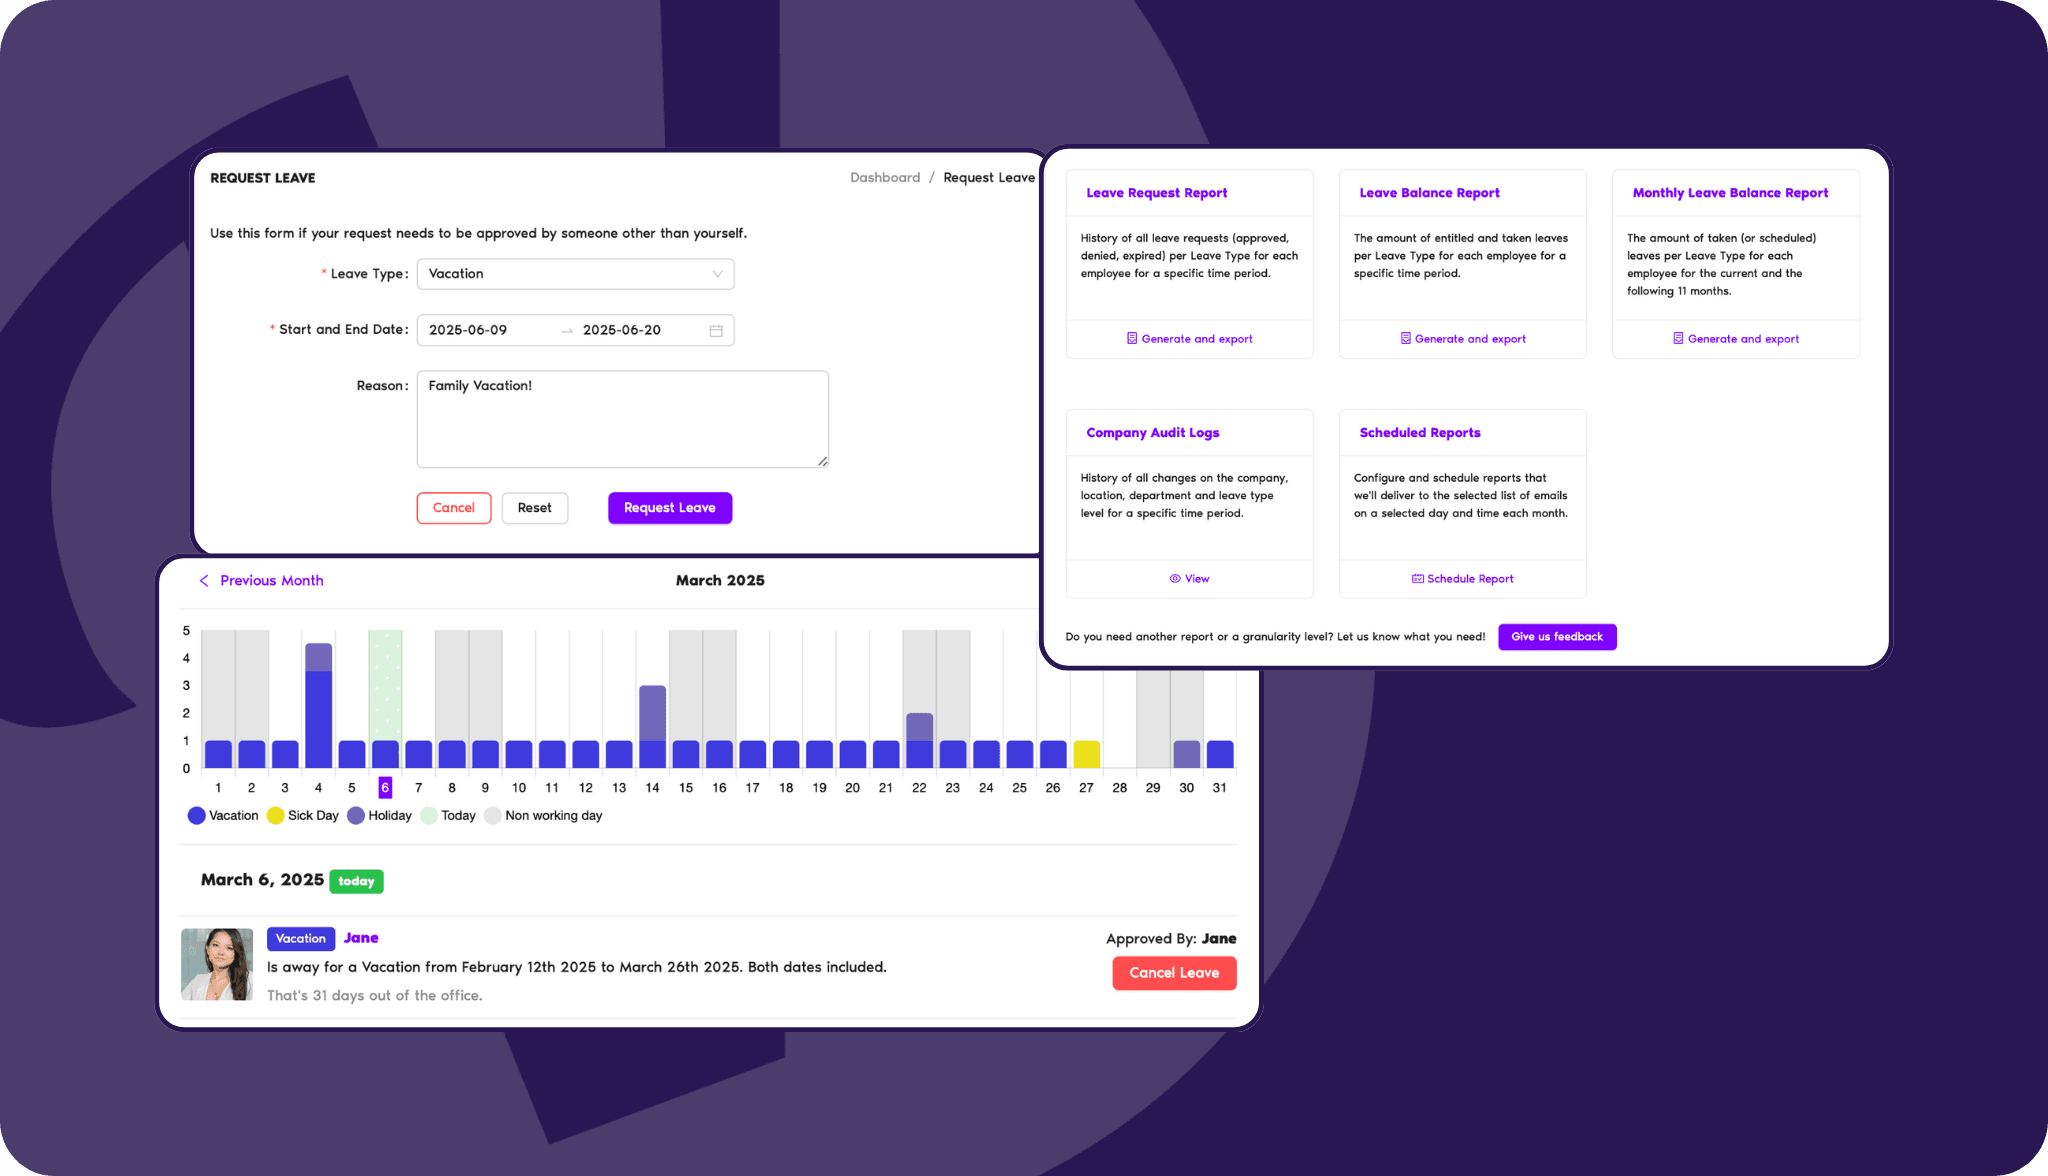Click the Cancel button on the leave form
This screenshot has width=2048, height=1176.
pyautogui.click(x=454, y=508)
